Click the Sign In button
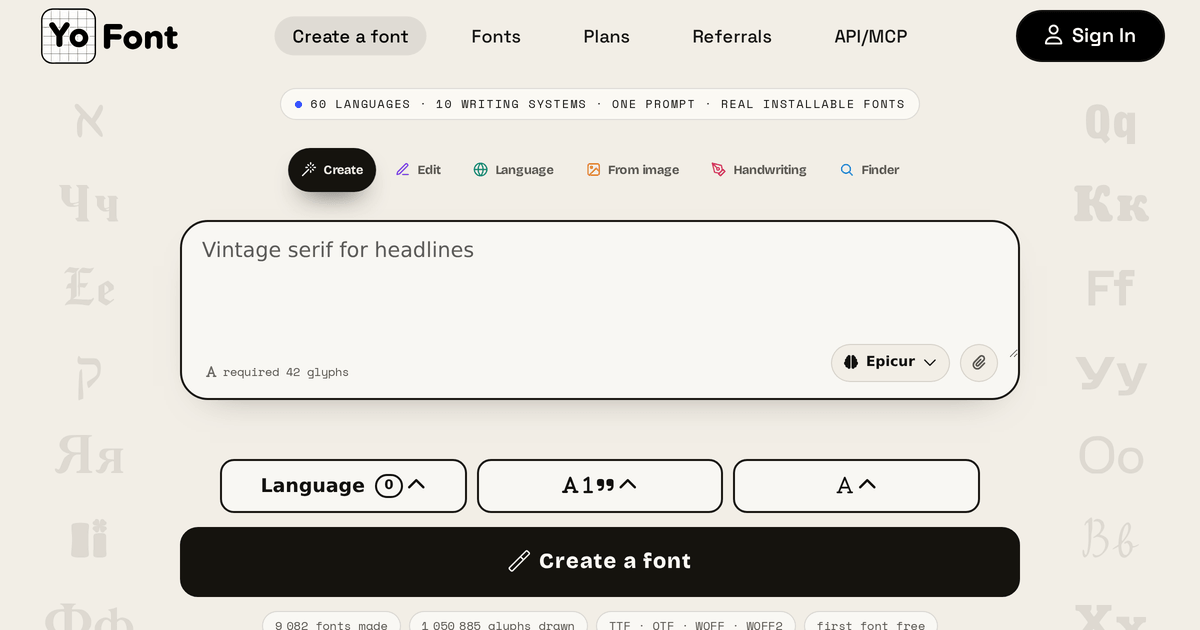 [x=1090, y=36]
